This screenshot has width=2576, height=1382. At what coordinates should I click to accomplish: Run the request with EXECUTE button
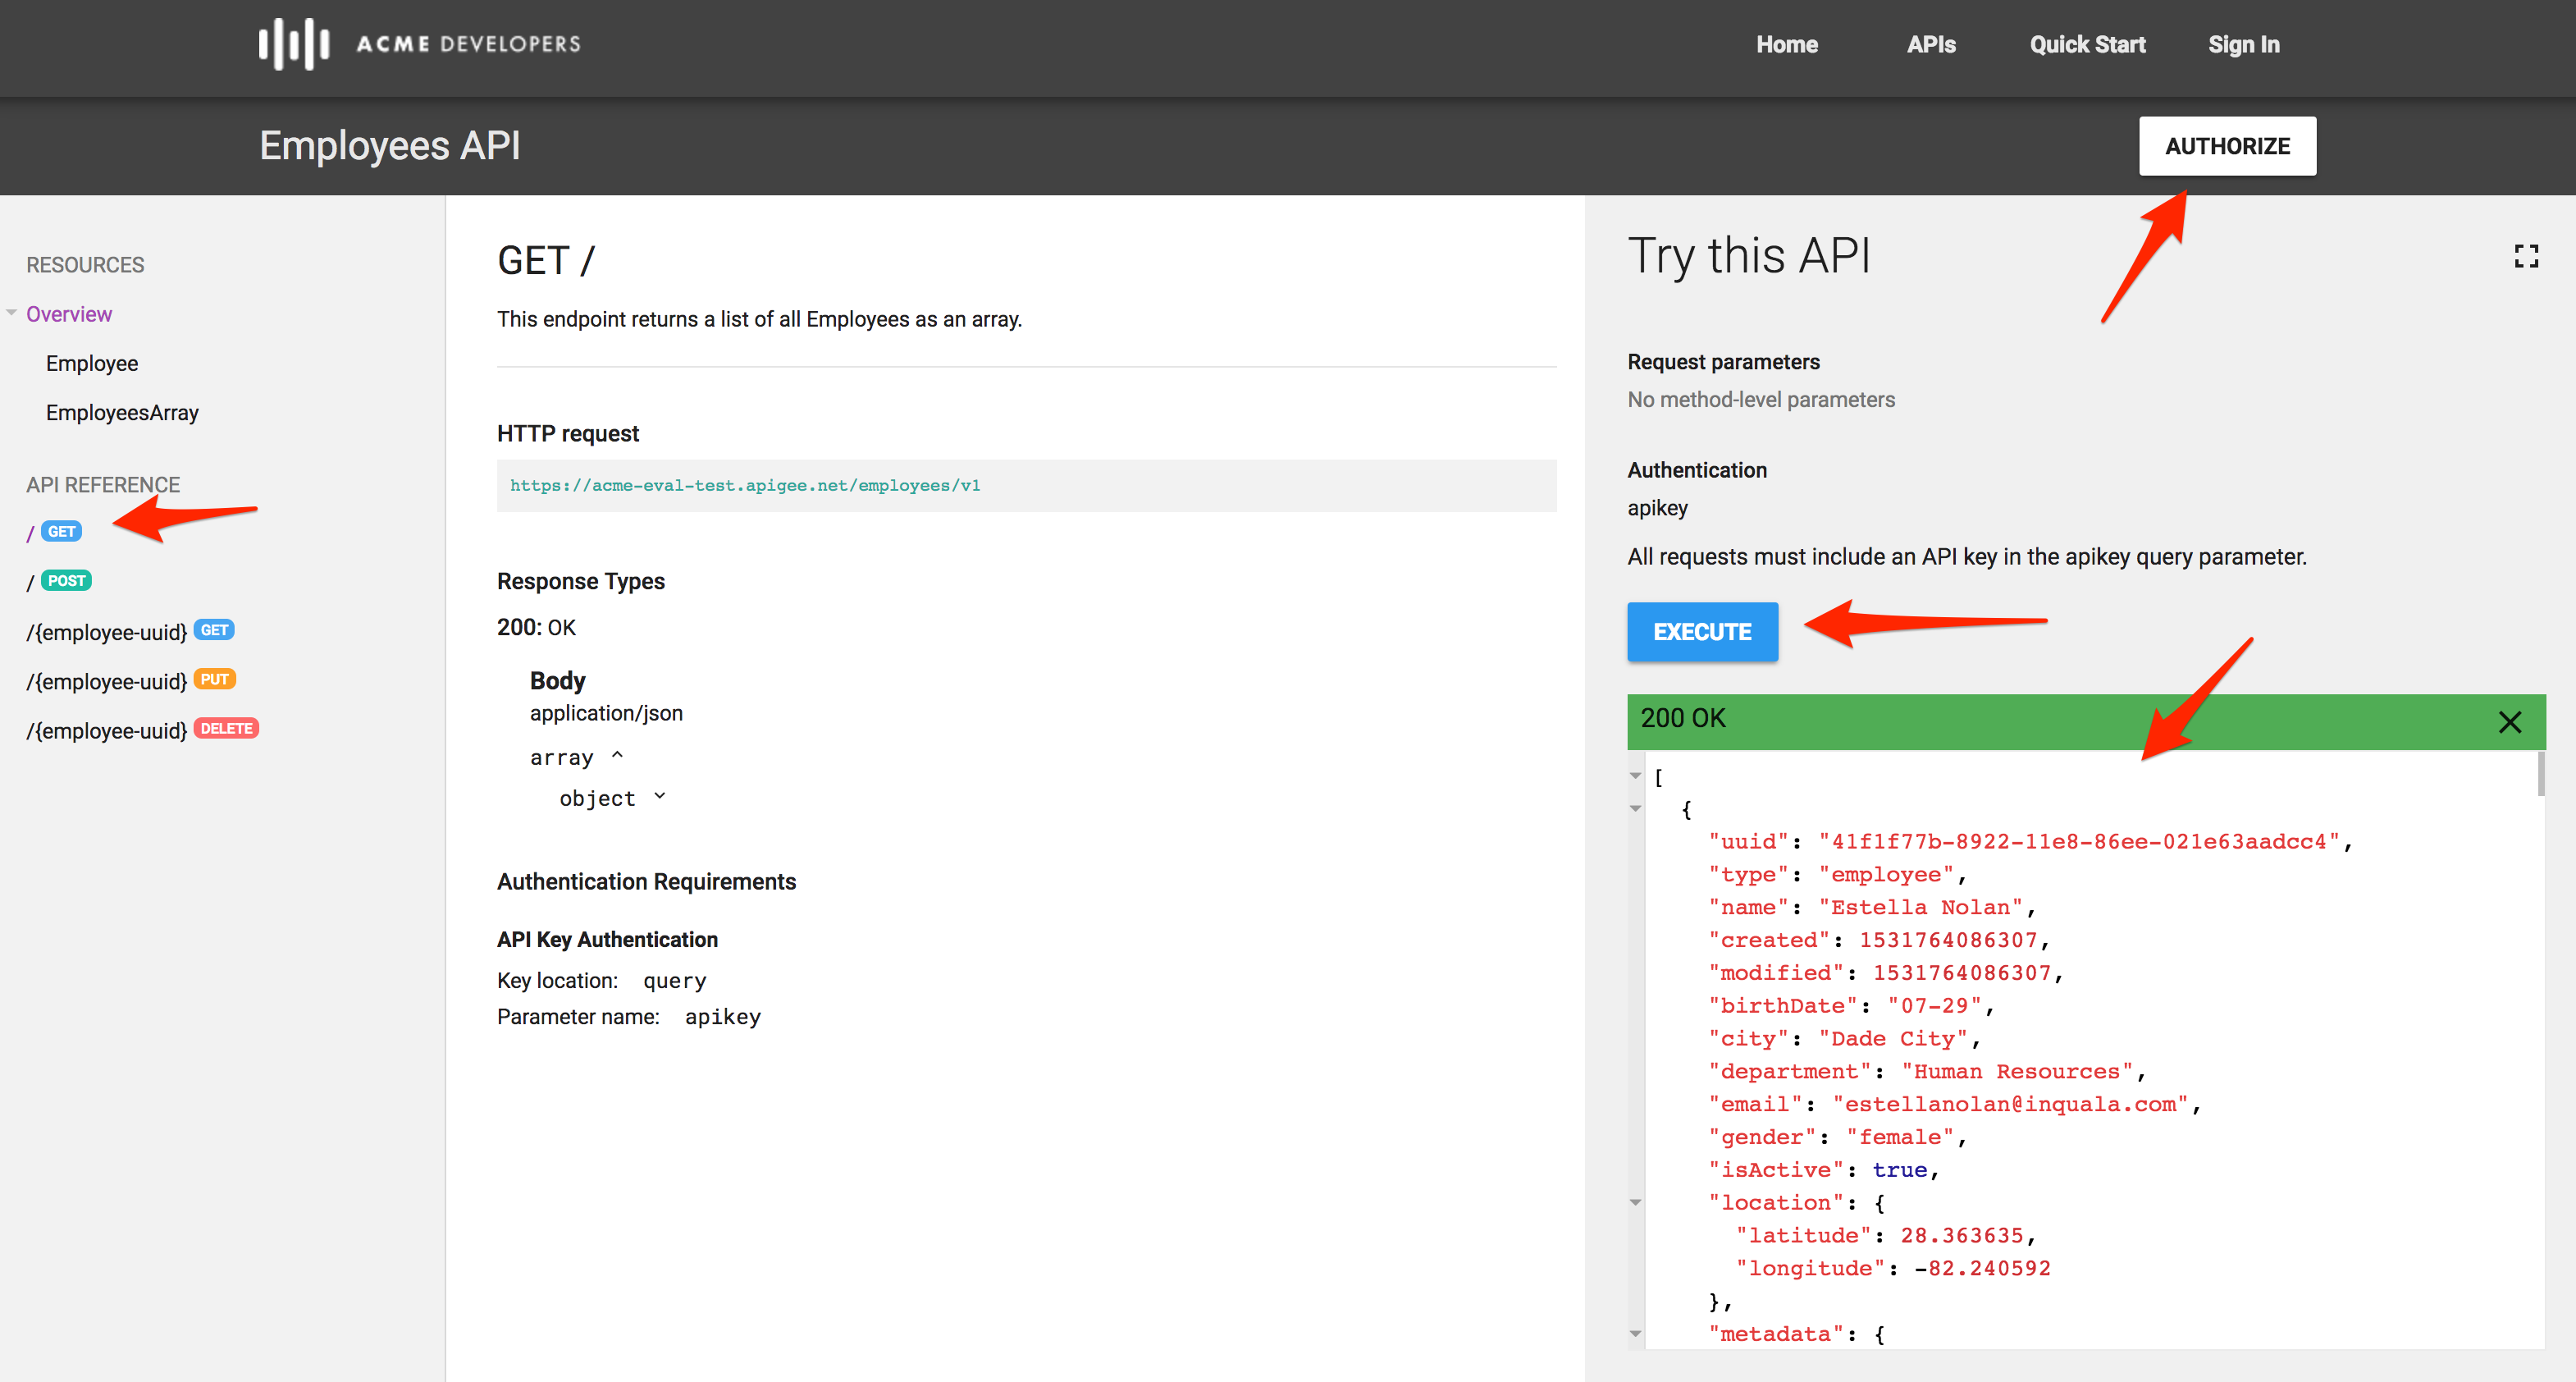[1702, 632]
